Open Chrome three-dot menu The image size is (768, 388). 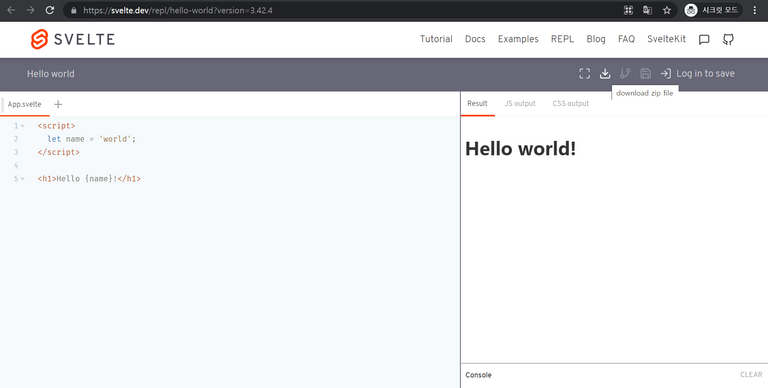(755, 10)
